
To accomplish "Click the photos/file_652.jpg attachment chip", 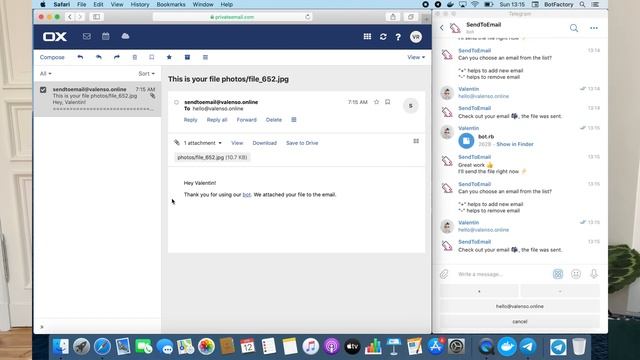I will [212, 157].
